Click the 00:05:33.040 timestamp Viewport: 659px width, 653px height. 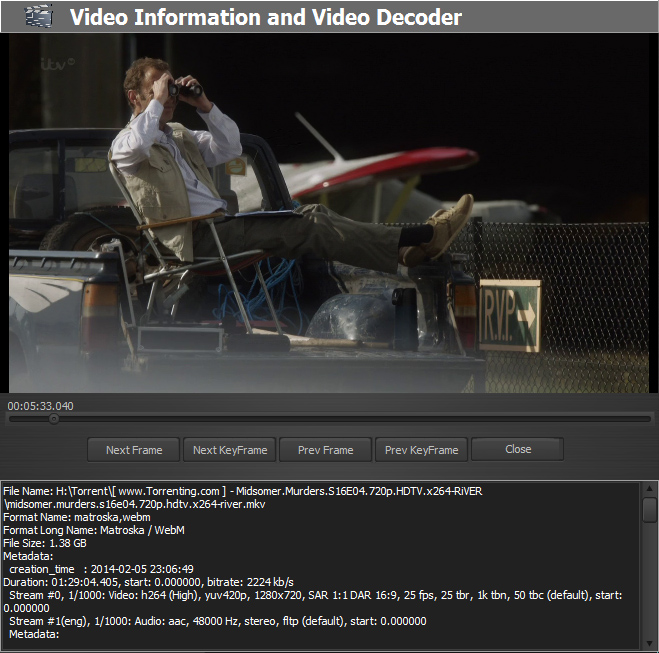(40, 406)
